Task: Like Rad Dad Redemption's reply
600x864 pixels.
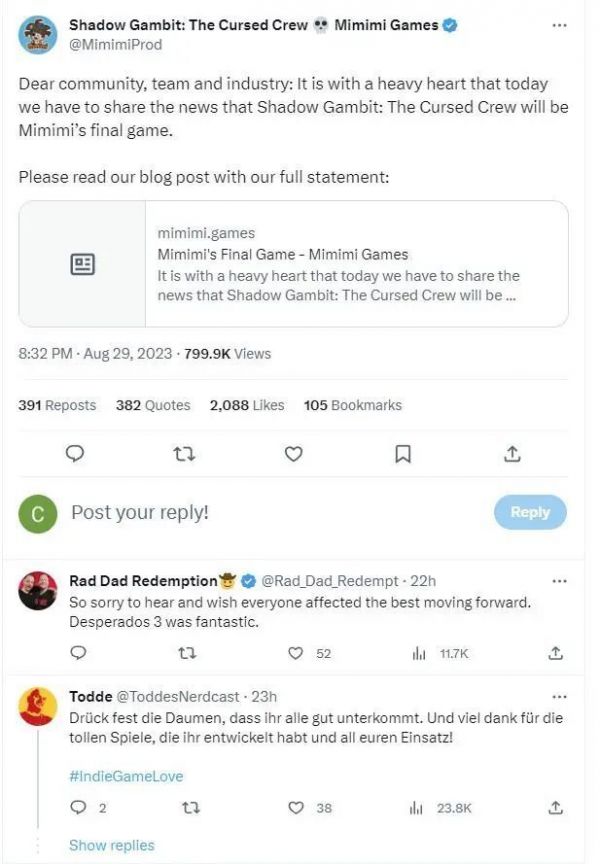Action: [x=296, y=653]
